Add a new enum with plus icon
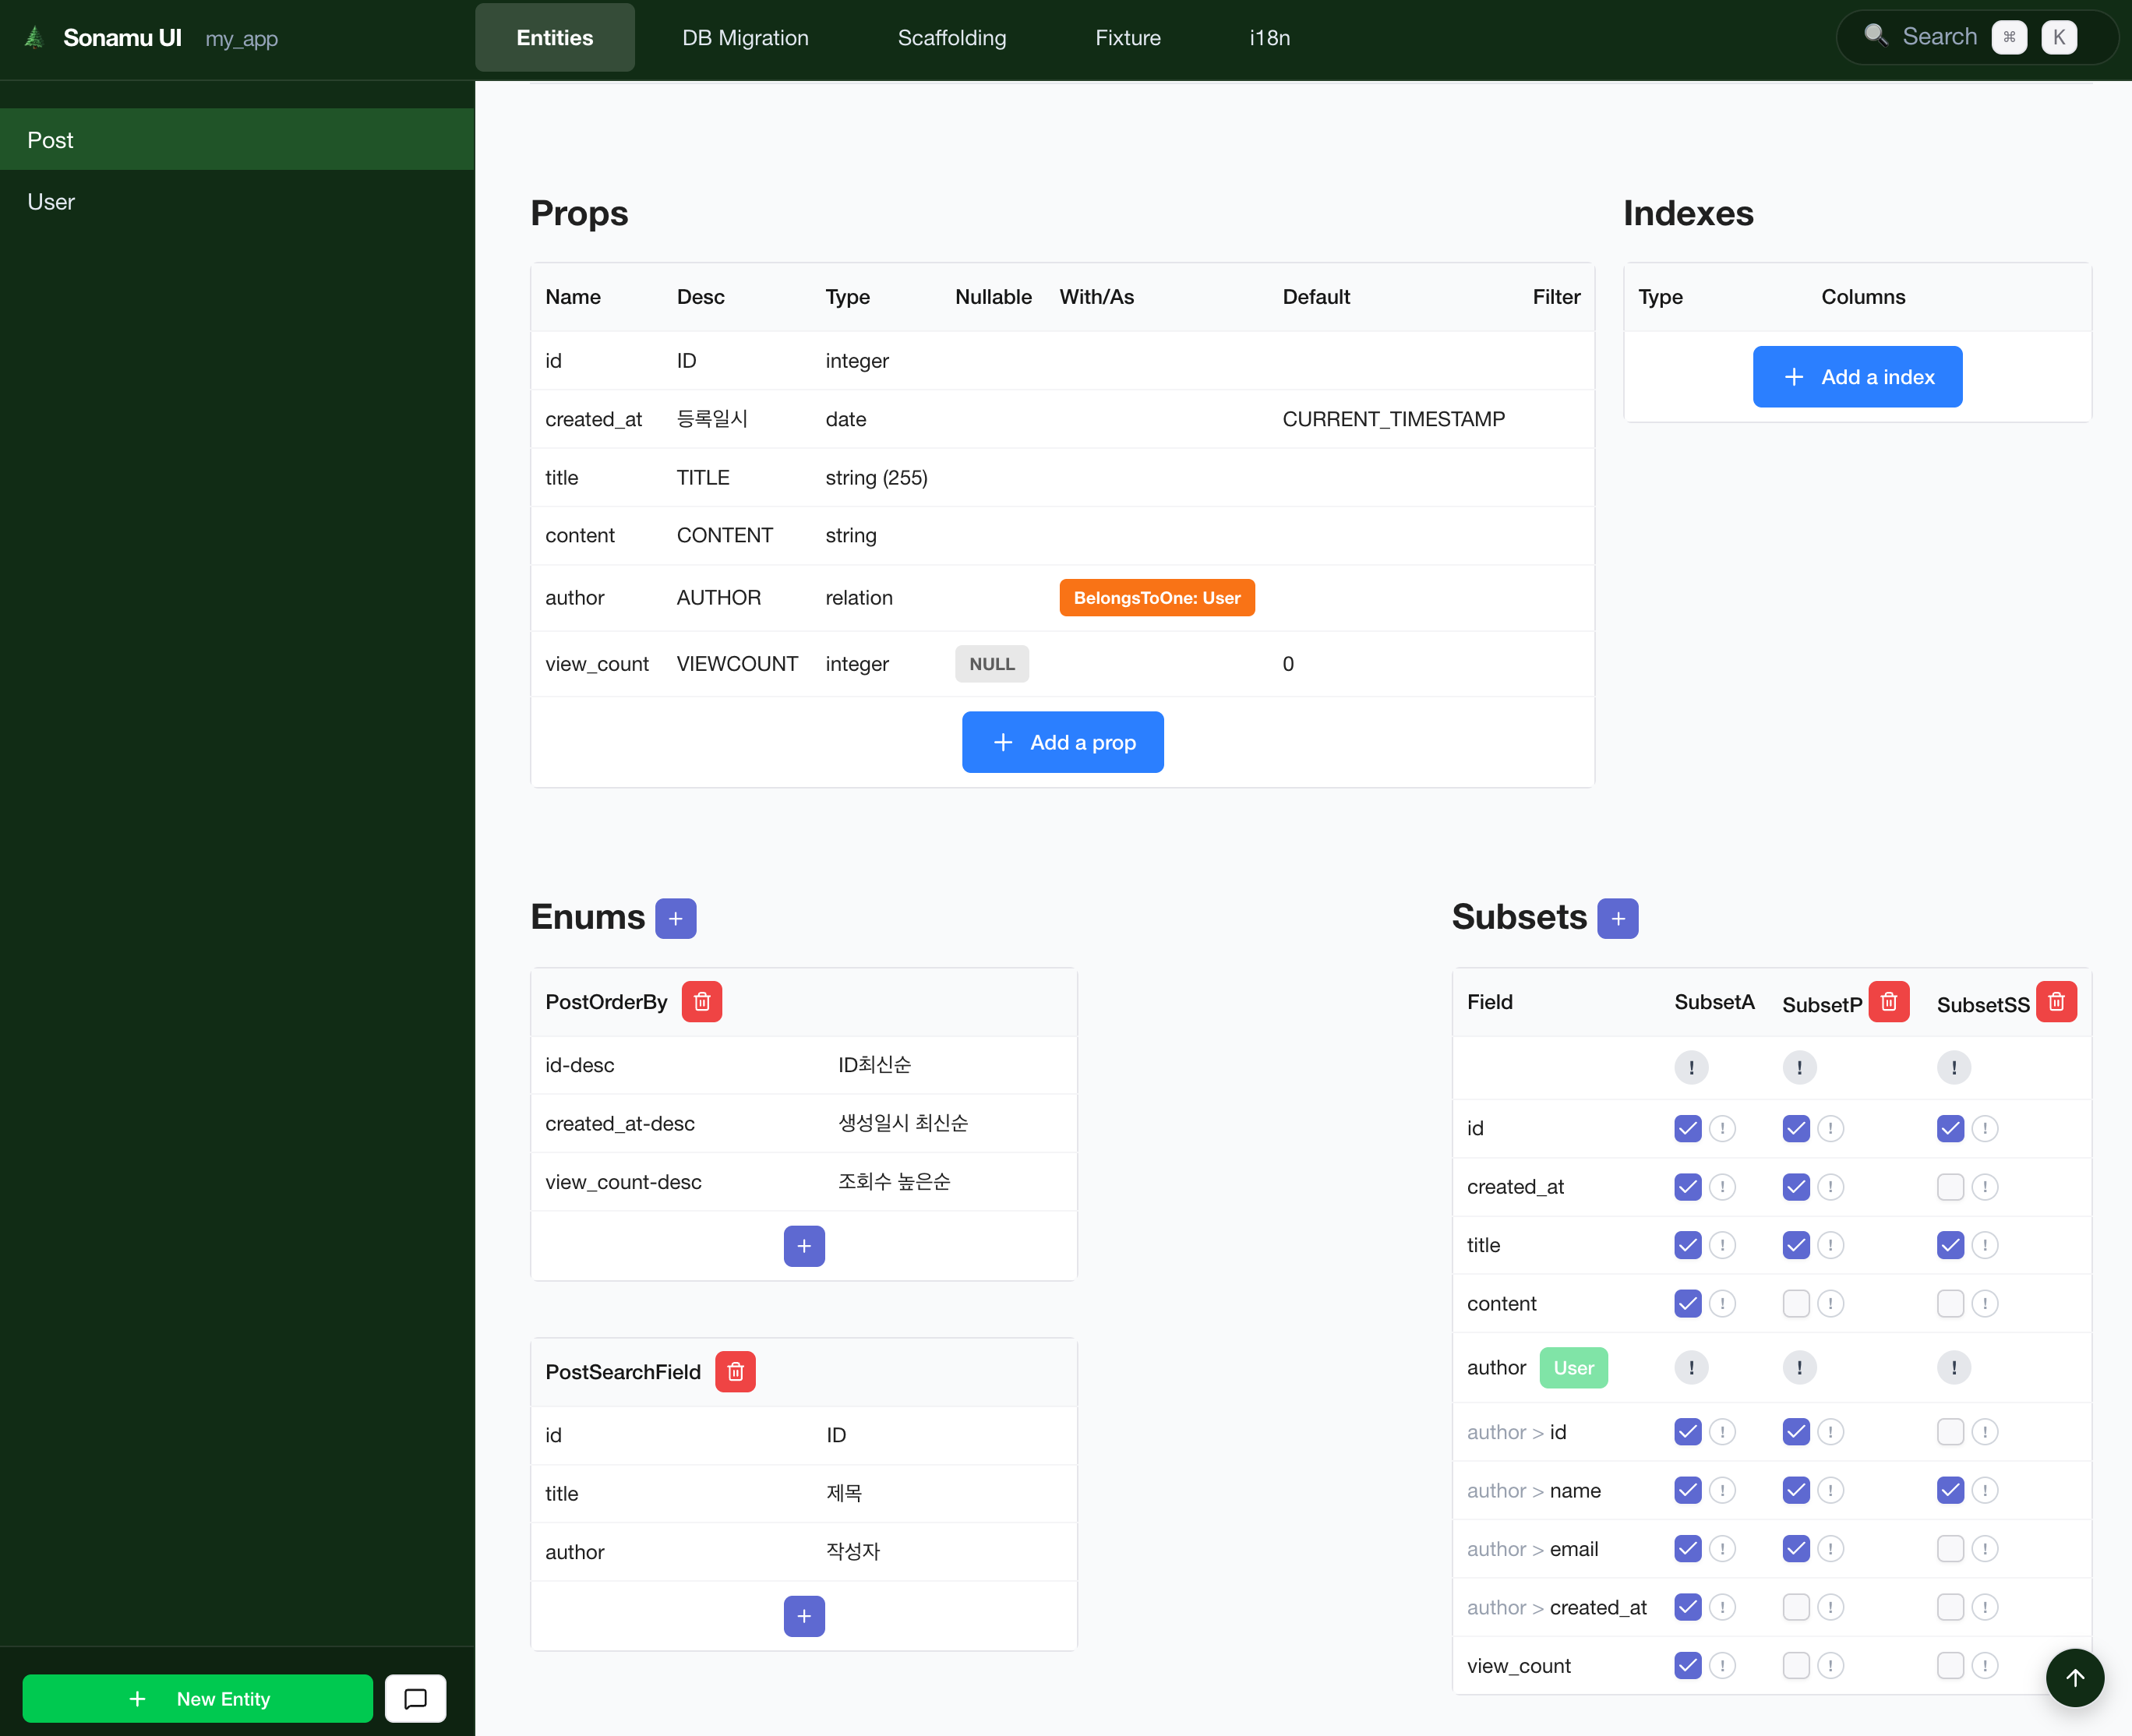This screenshot has width=2132, height=1736. 675,918
